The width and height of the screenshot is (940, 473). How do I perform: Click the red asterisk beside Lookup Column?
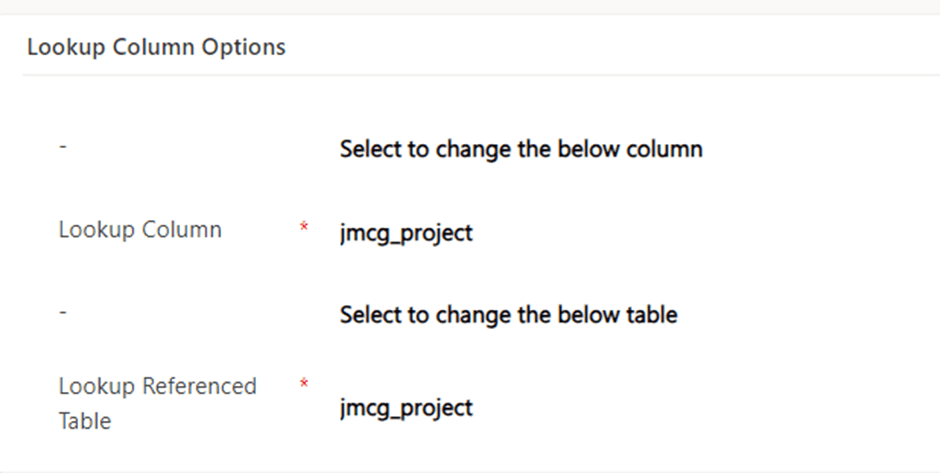304,229
